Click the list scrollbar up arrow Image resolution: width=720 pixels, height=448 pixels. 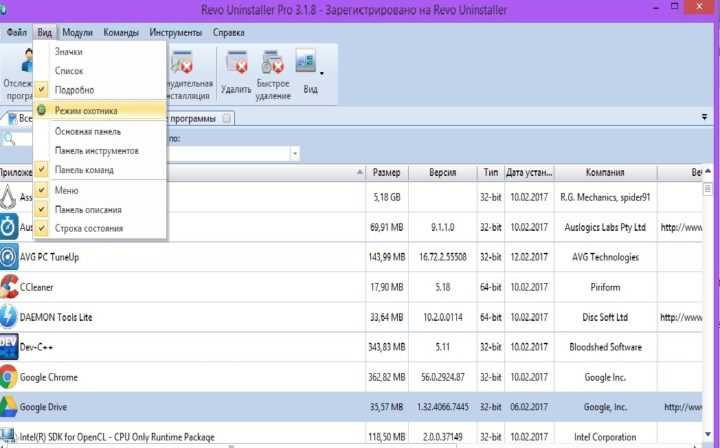(x=708, y=171)
